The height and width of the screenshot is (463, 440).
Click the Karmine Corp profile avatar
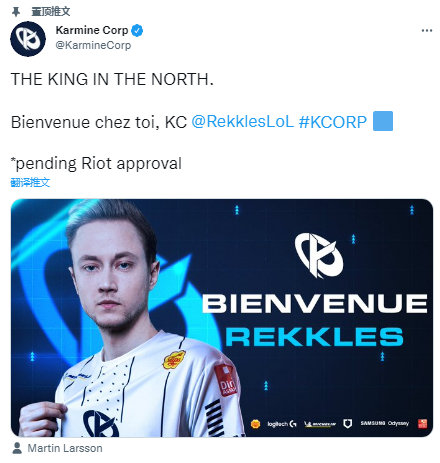pos(28,39)
